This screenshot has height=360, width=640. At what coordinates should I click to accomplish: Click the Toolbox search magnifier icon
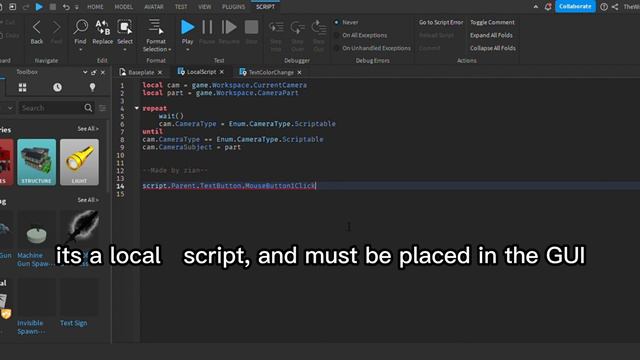coord(88,108)
